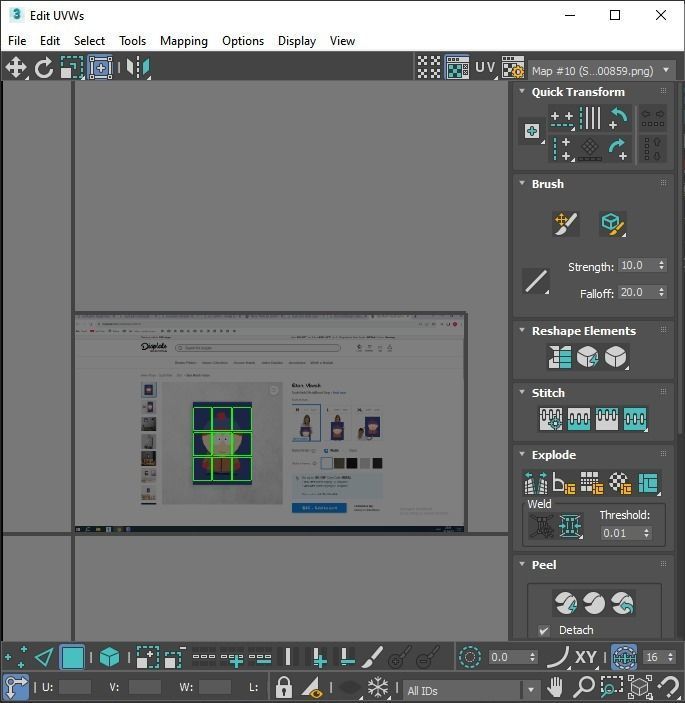Screen dimensions: 685x703
Task: Collapse the Peel rollout
Action: [x=522, y=564]
